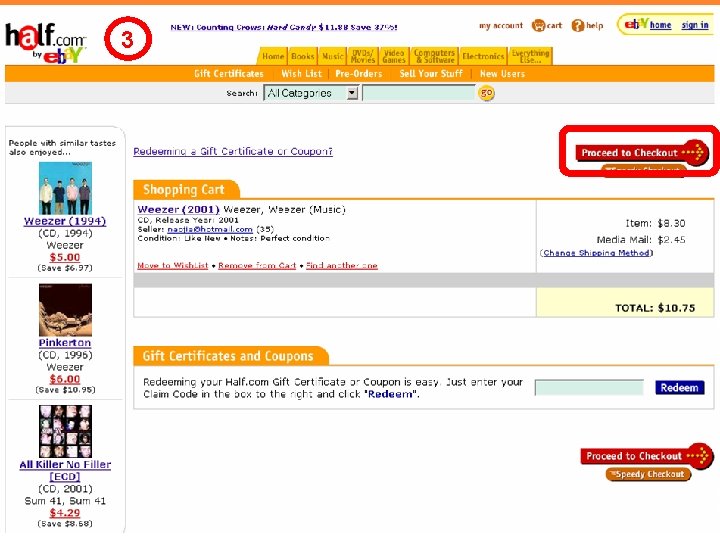Click the TOTAL: $10.75 text
The height and width of the screenshot is (540, 720).
pos(655,308)
